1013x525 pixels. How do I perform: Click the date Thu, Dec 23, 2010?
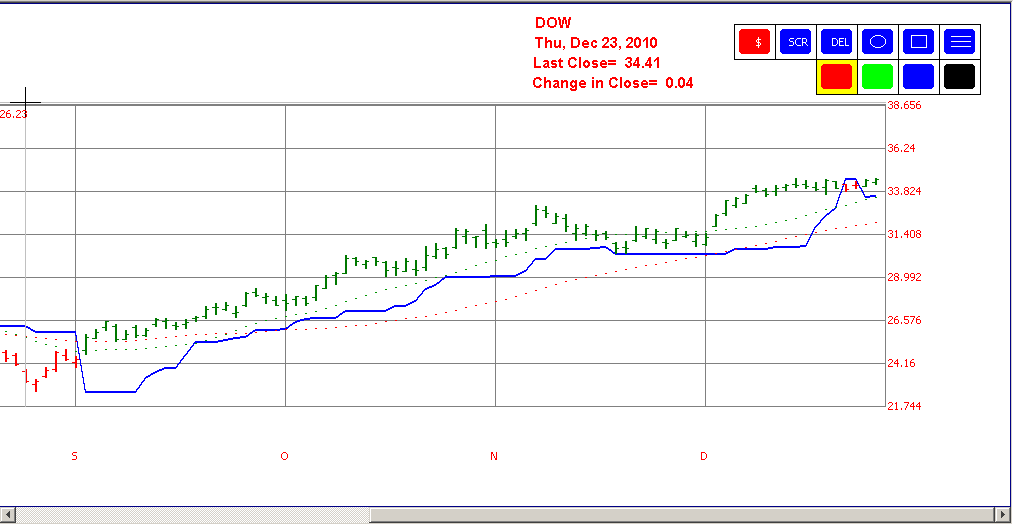[596, 43]
